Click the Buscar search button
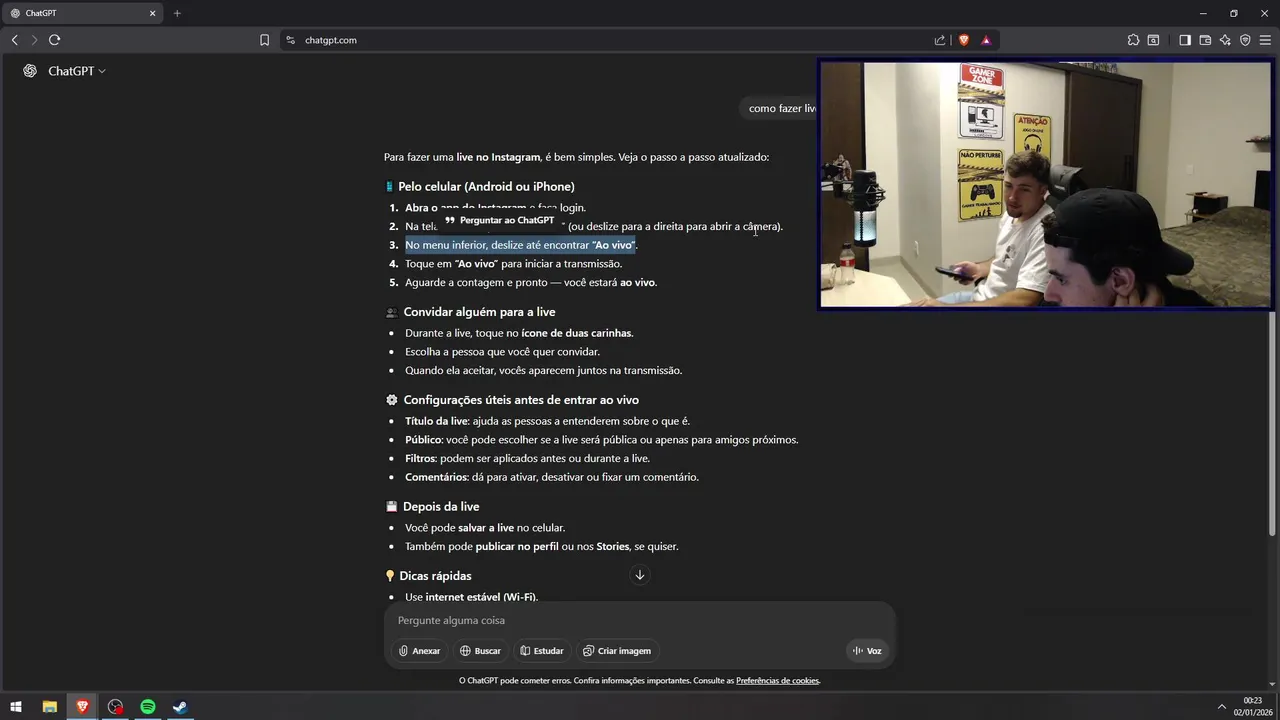The height and width of the screenshot is (720, 1280). pyautogui.click(x=480, y=651)
